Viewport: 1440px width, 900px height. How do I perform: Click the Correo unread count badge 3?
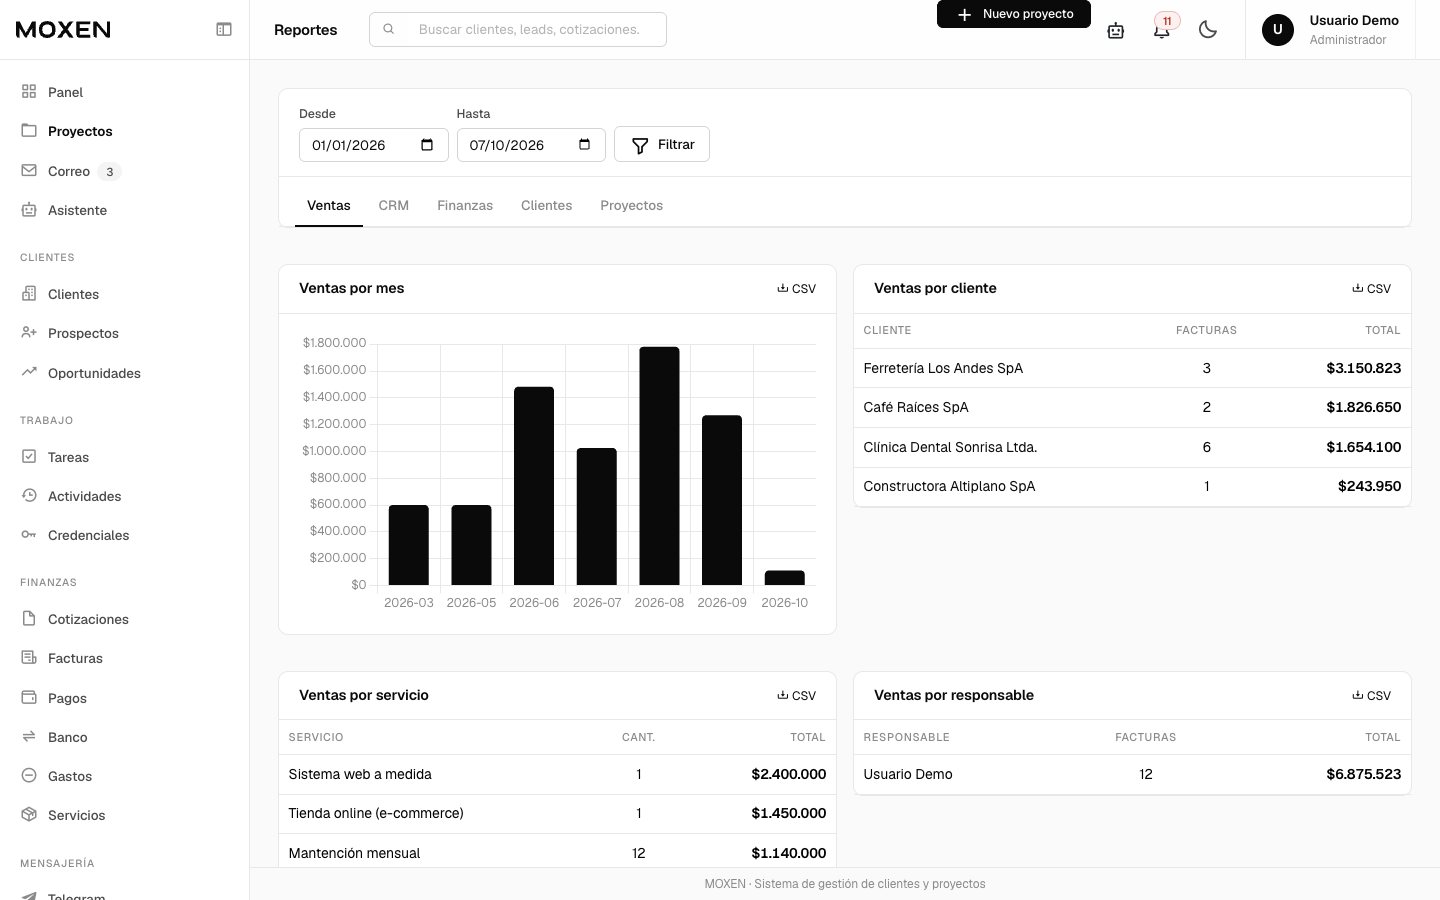coord(110,172)
